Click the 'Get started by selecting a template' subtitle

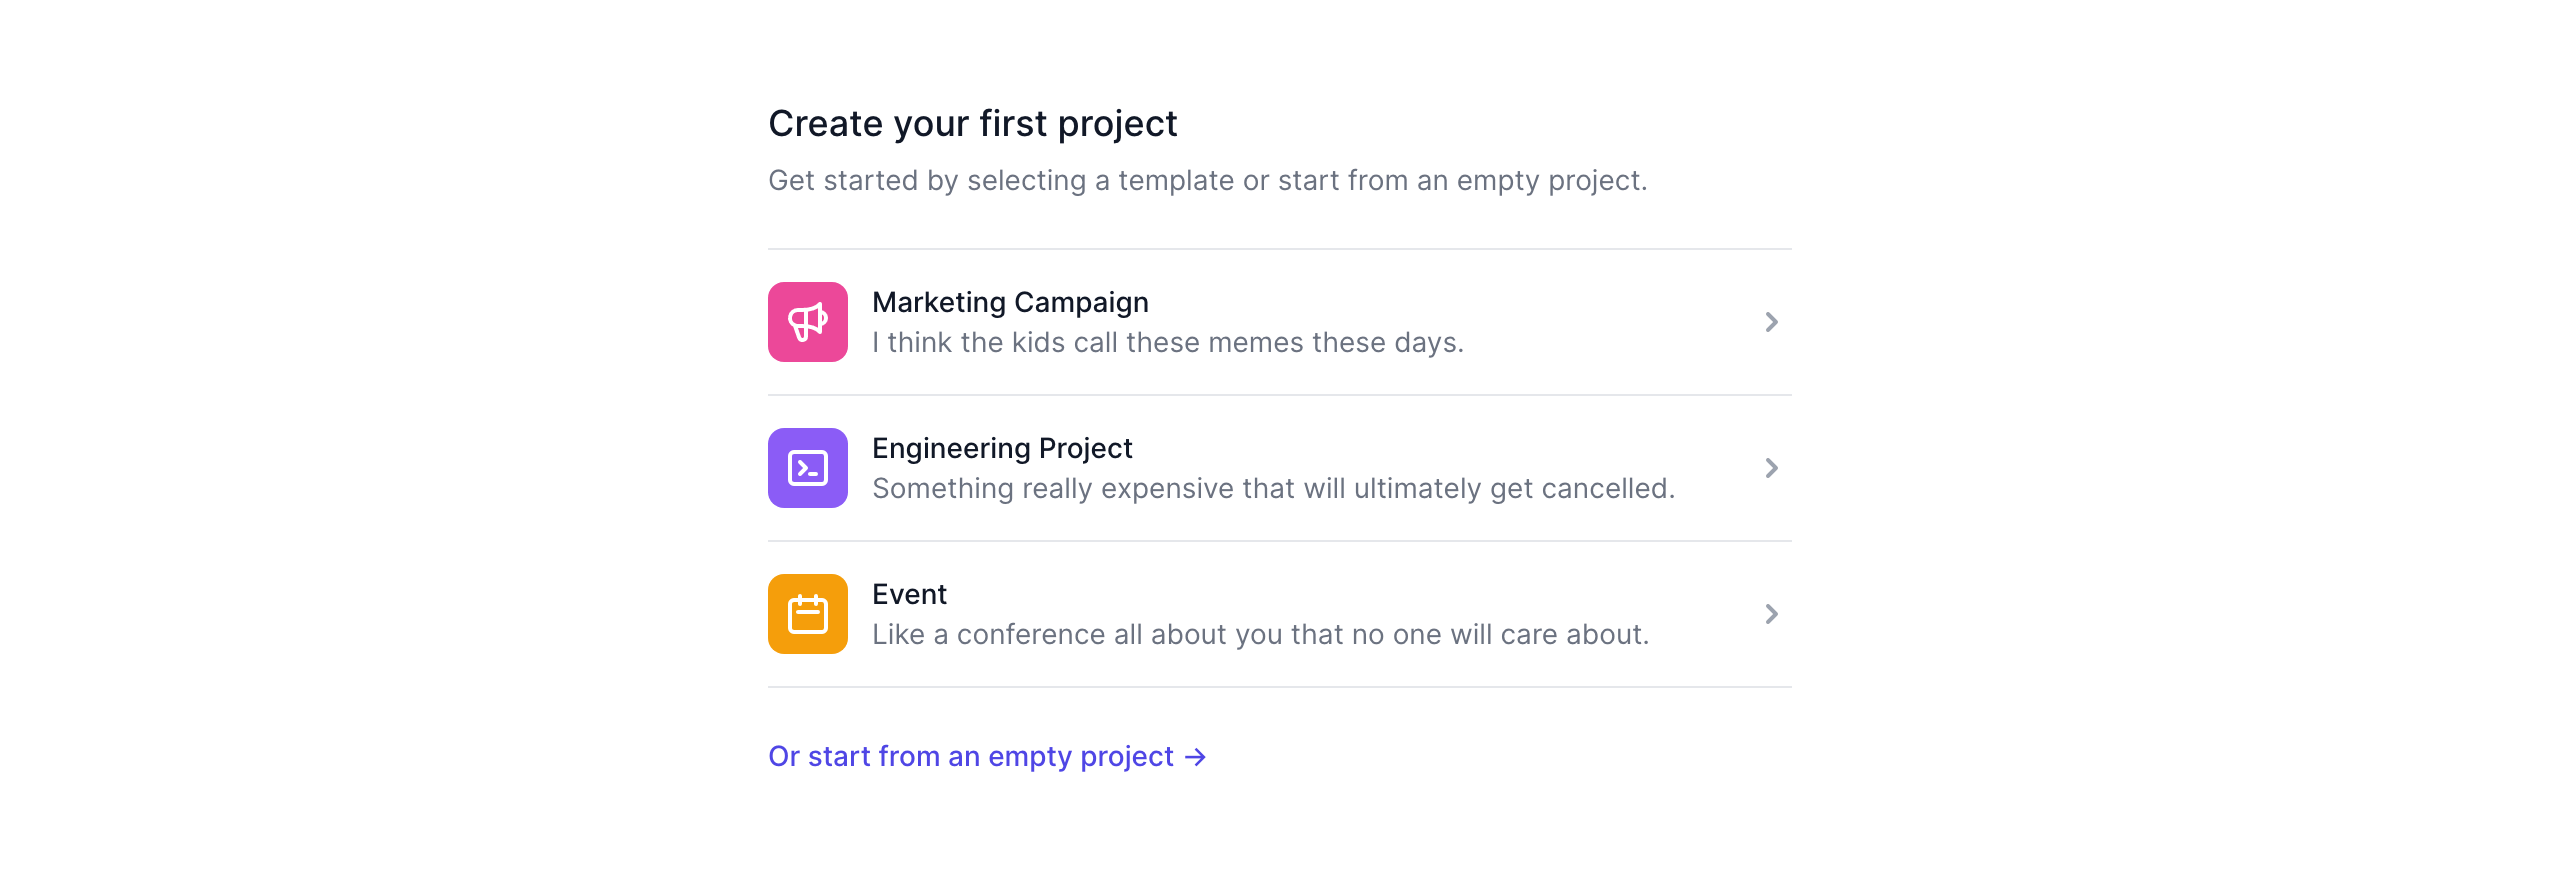(x=1207, y=181)
